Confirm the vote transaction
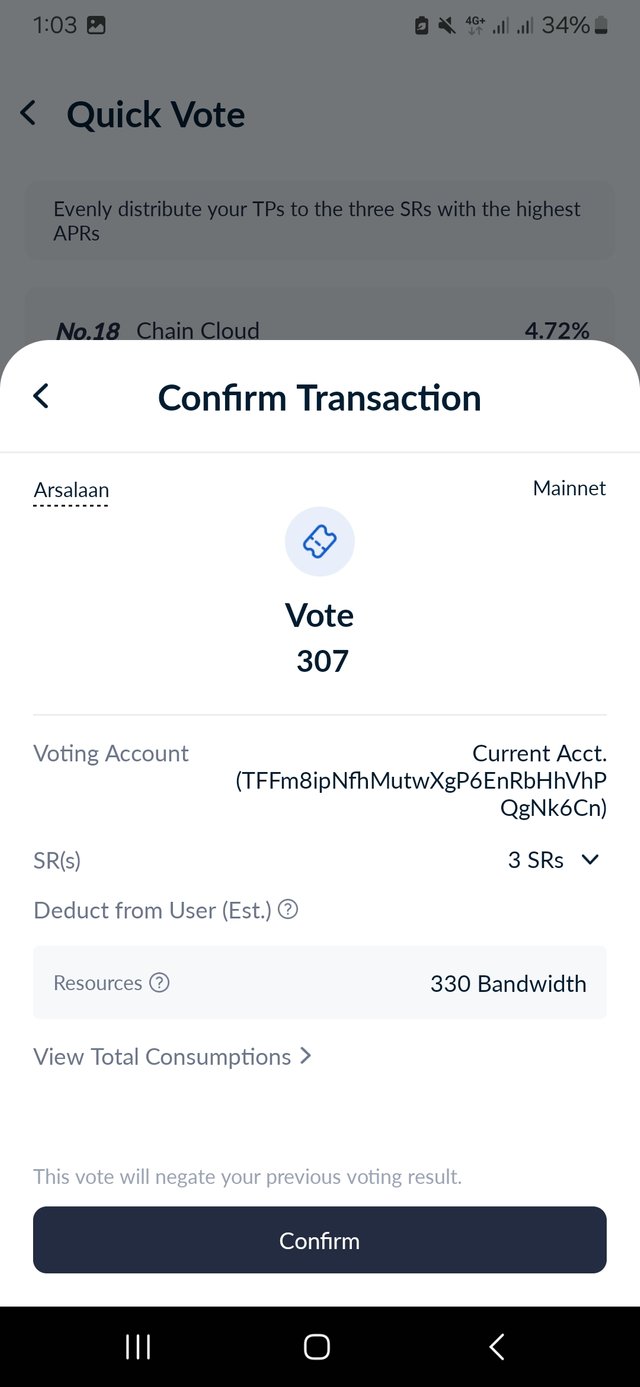The width and height of the screenshot is (640, 1387). 320,1240
